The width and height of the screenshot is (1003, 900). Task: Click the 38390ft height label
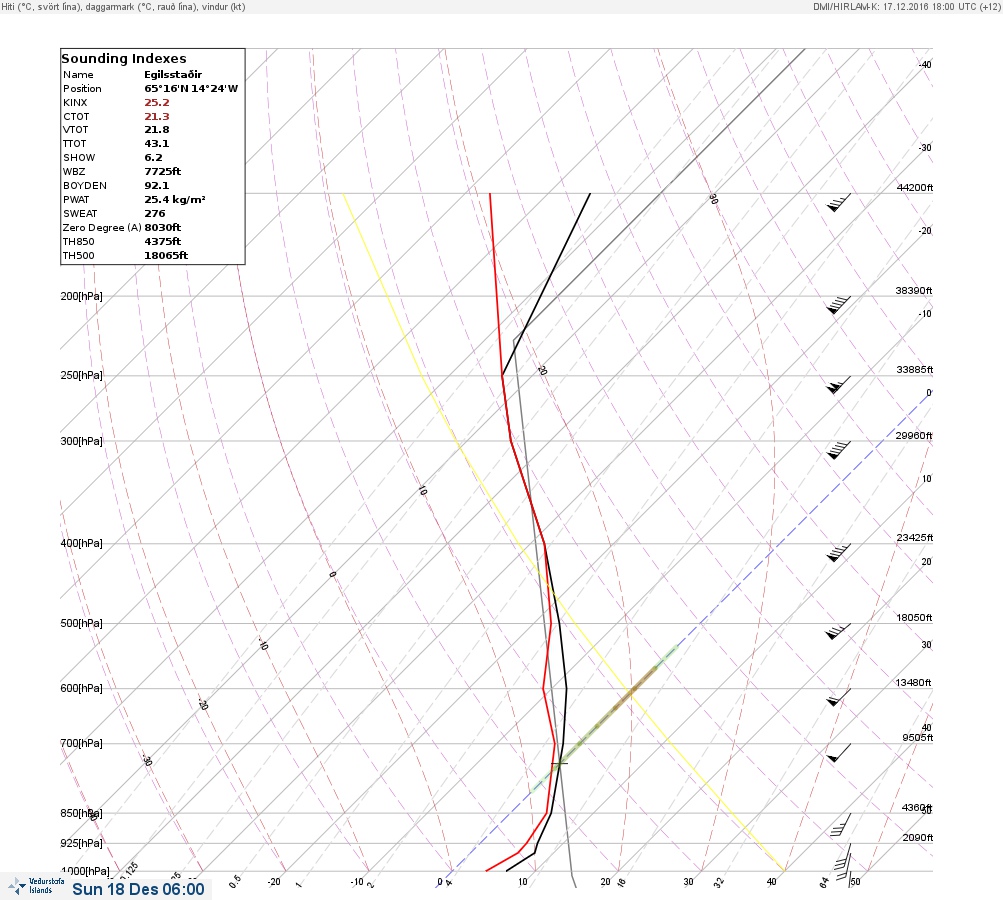913,290
